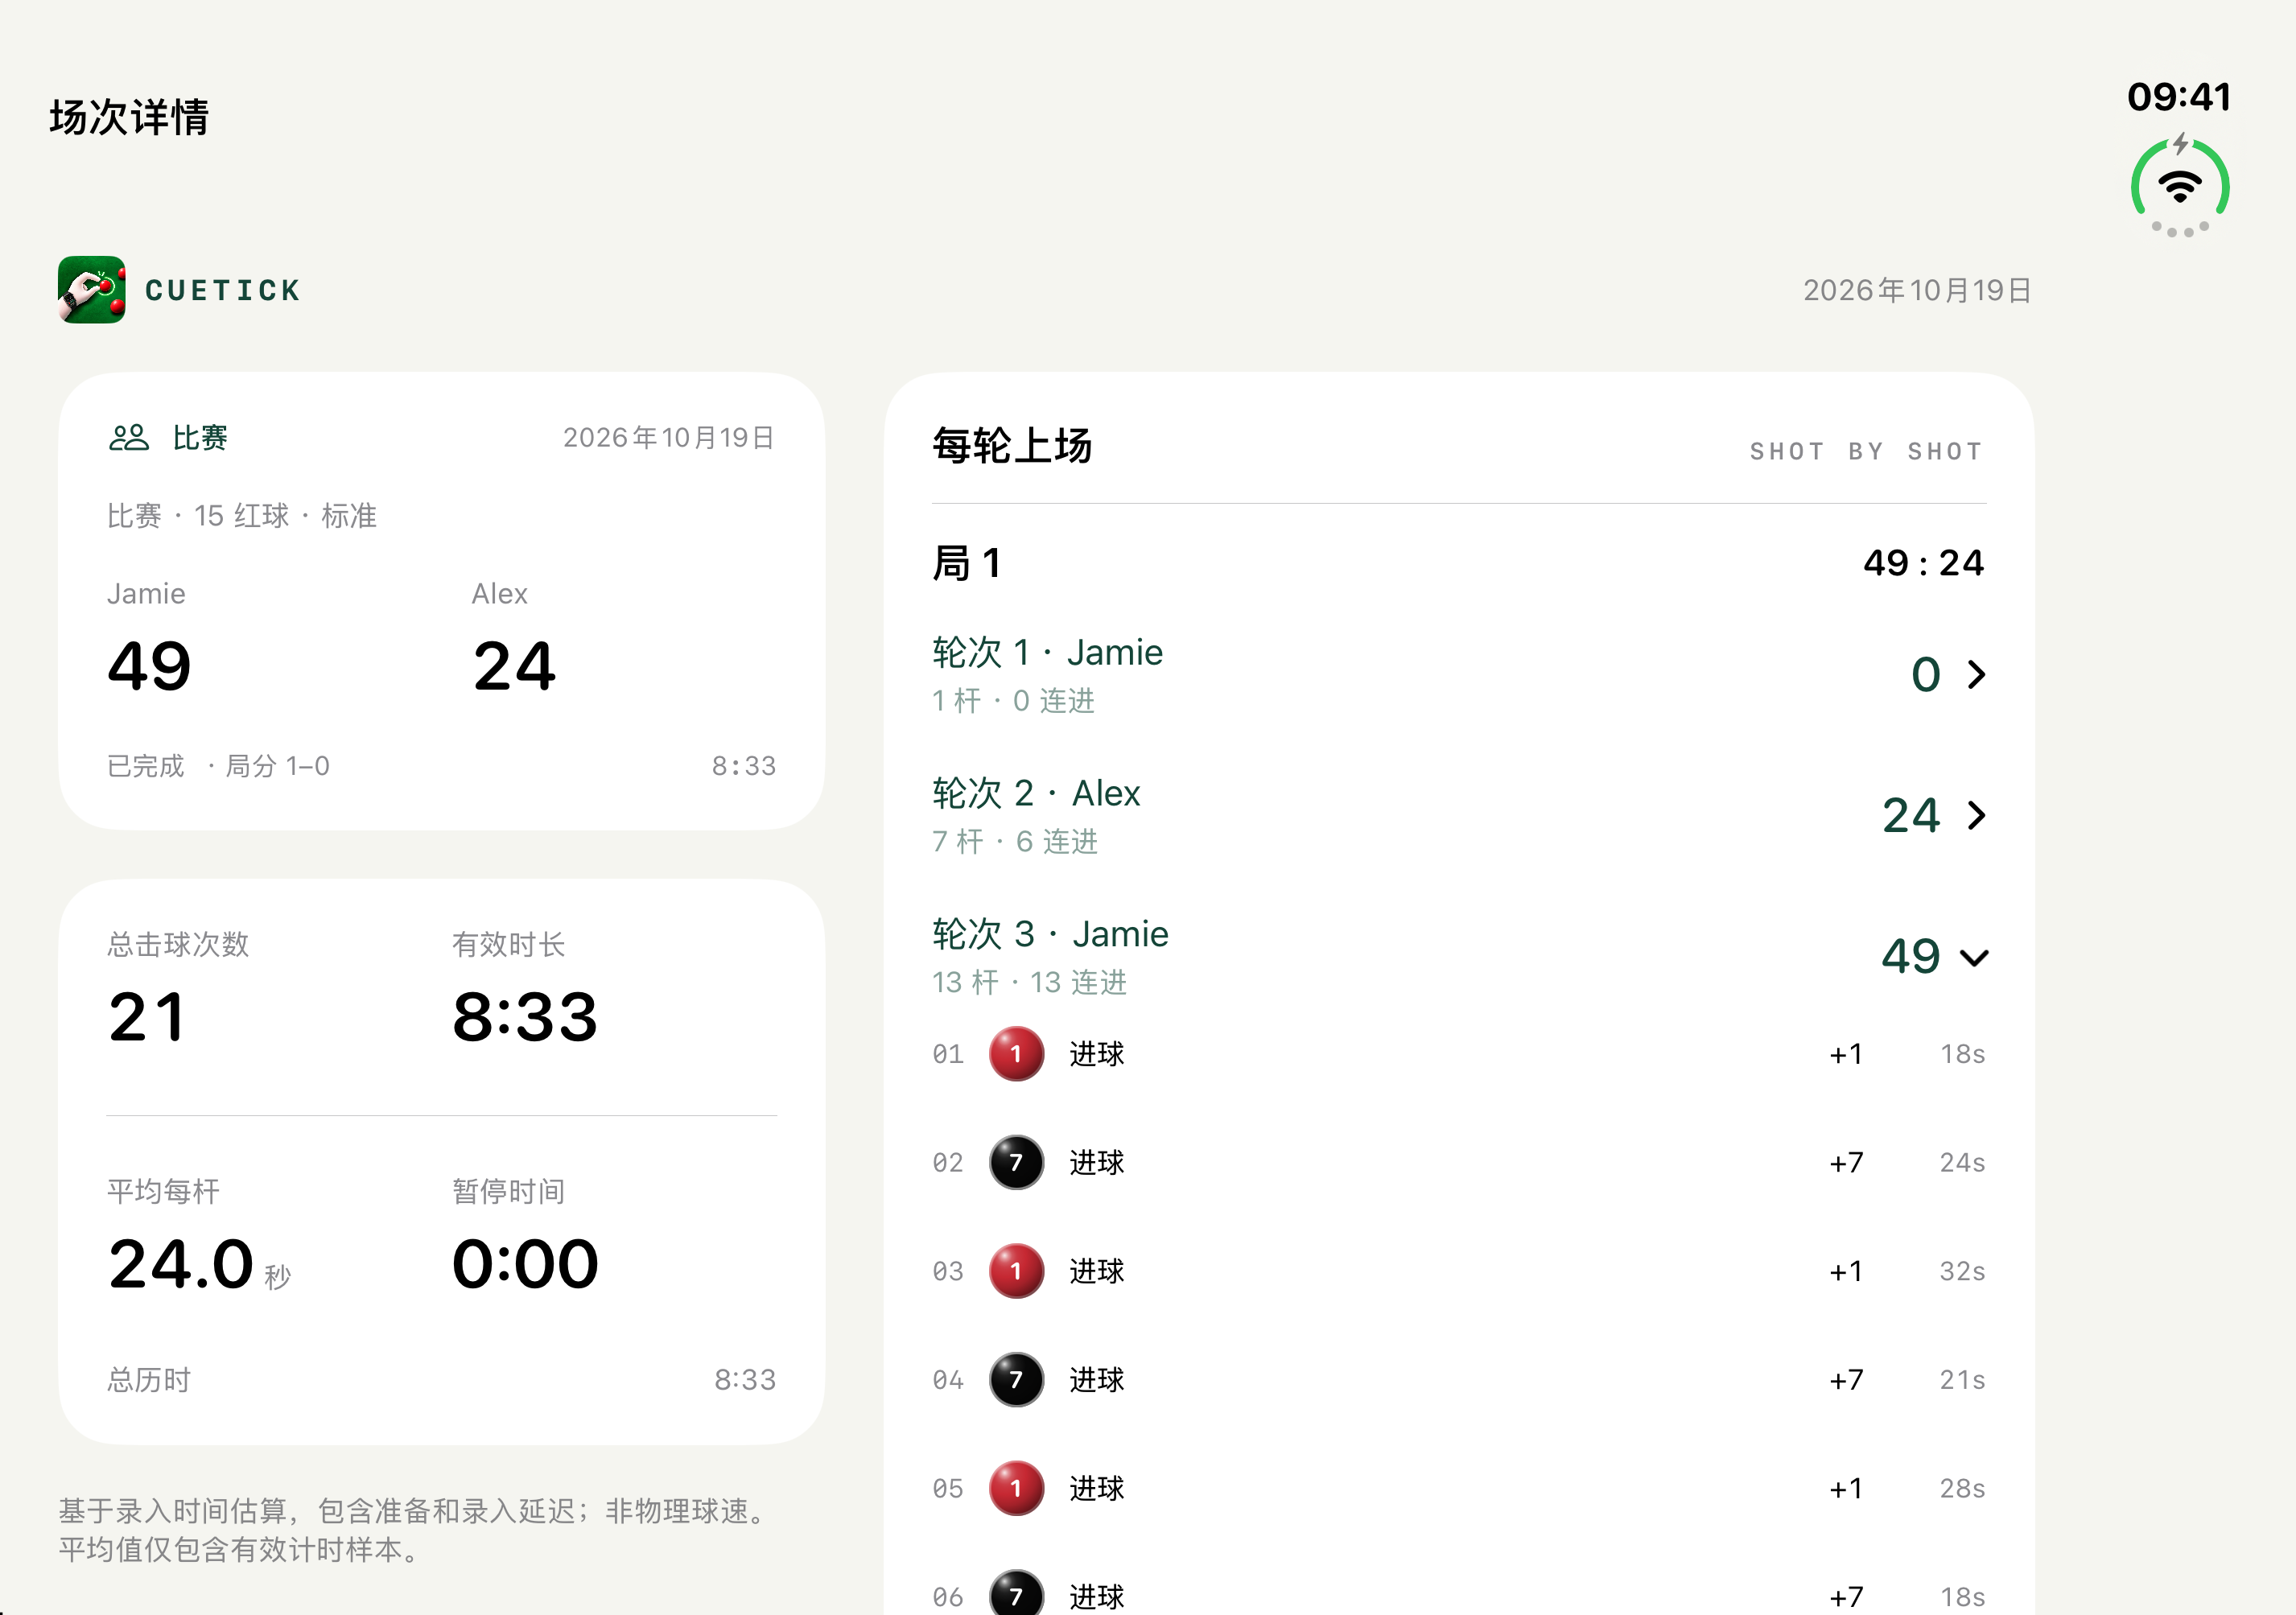Click the Wi-Fi charging status ring icon
The width and height of the screenshot is (2296, 1615).
[x=2180, y=186]
